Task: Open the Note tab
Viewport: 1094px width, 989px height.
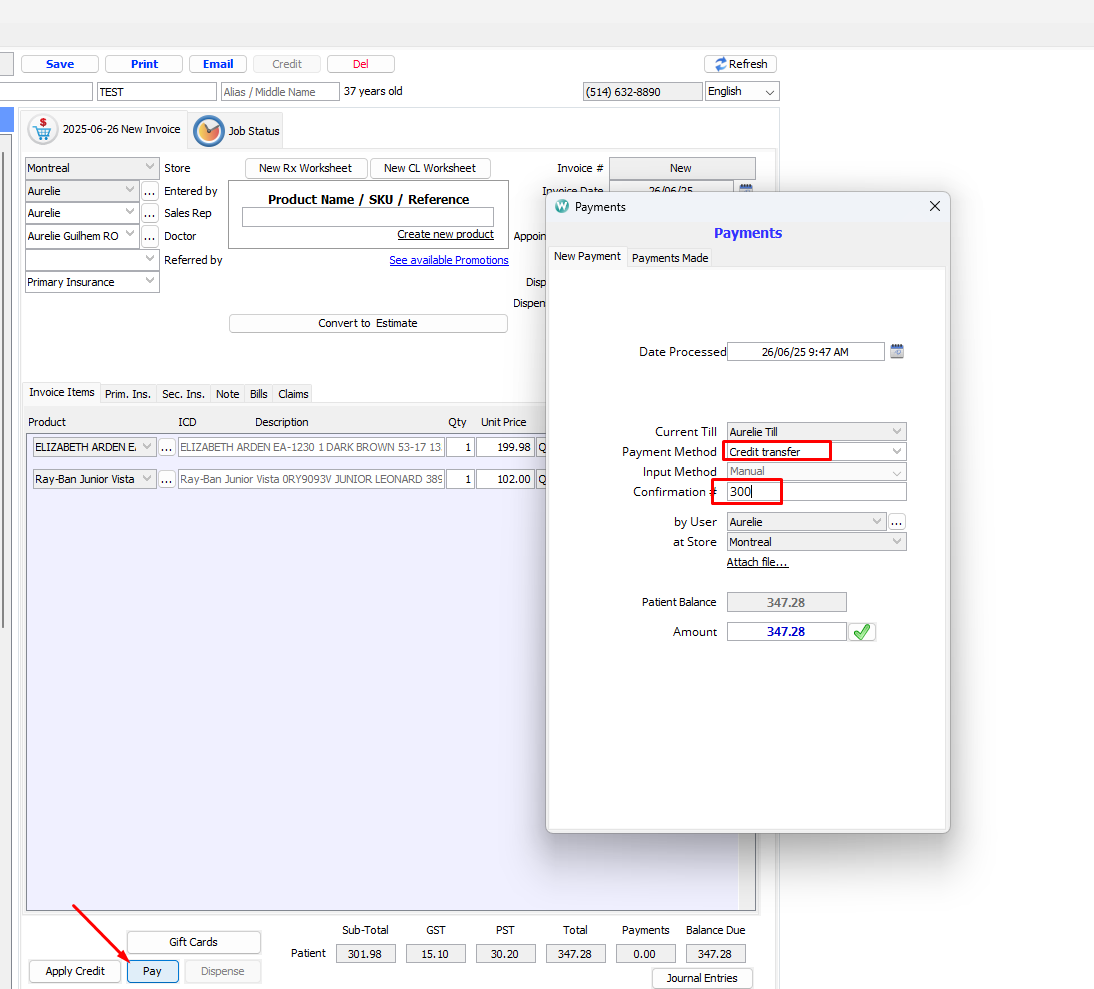Action: [x=227, y=394]
